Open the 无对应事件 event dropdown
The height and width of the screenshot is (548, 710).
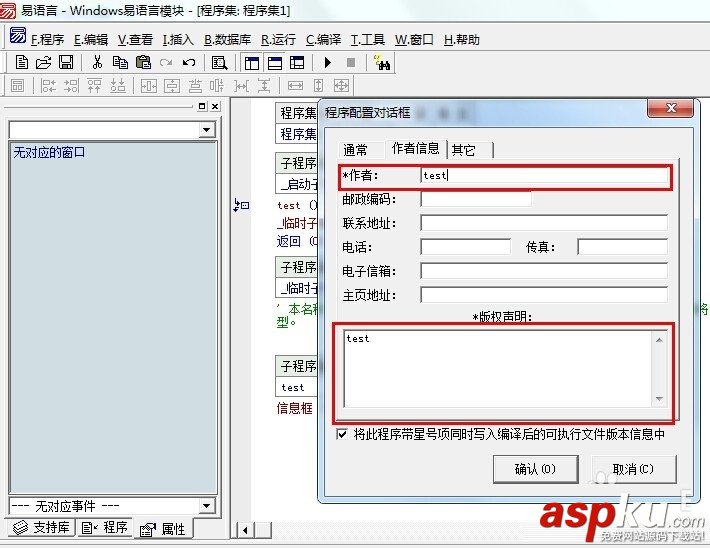coord(206,505)
